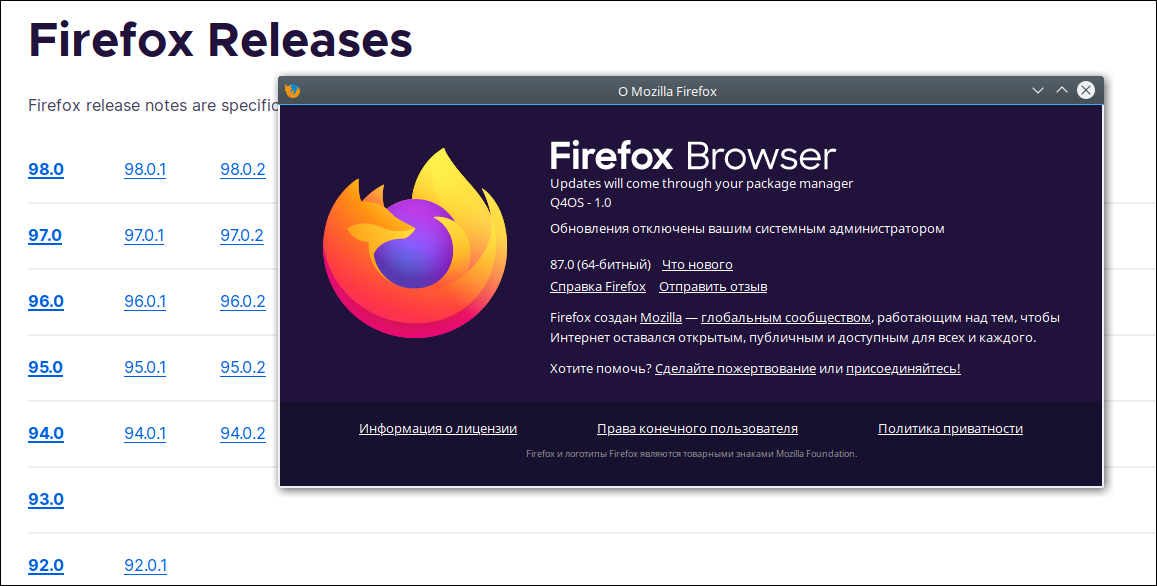The height and width of the screenshot is (586, 1157).
Task: Minimize the About Mozilla Firefox dialog
Action: pyautogui.click(x=1037, y=90)
